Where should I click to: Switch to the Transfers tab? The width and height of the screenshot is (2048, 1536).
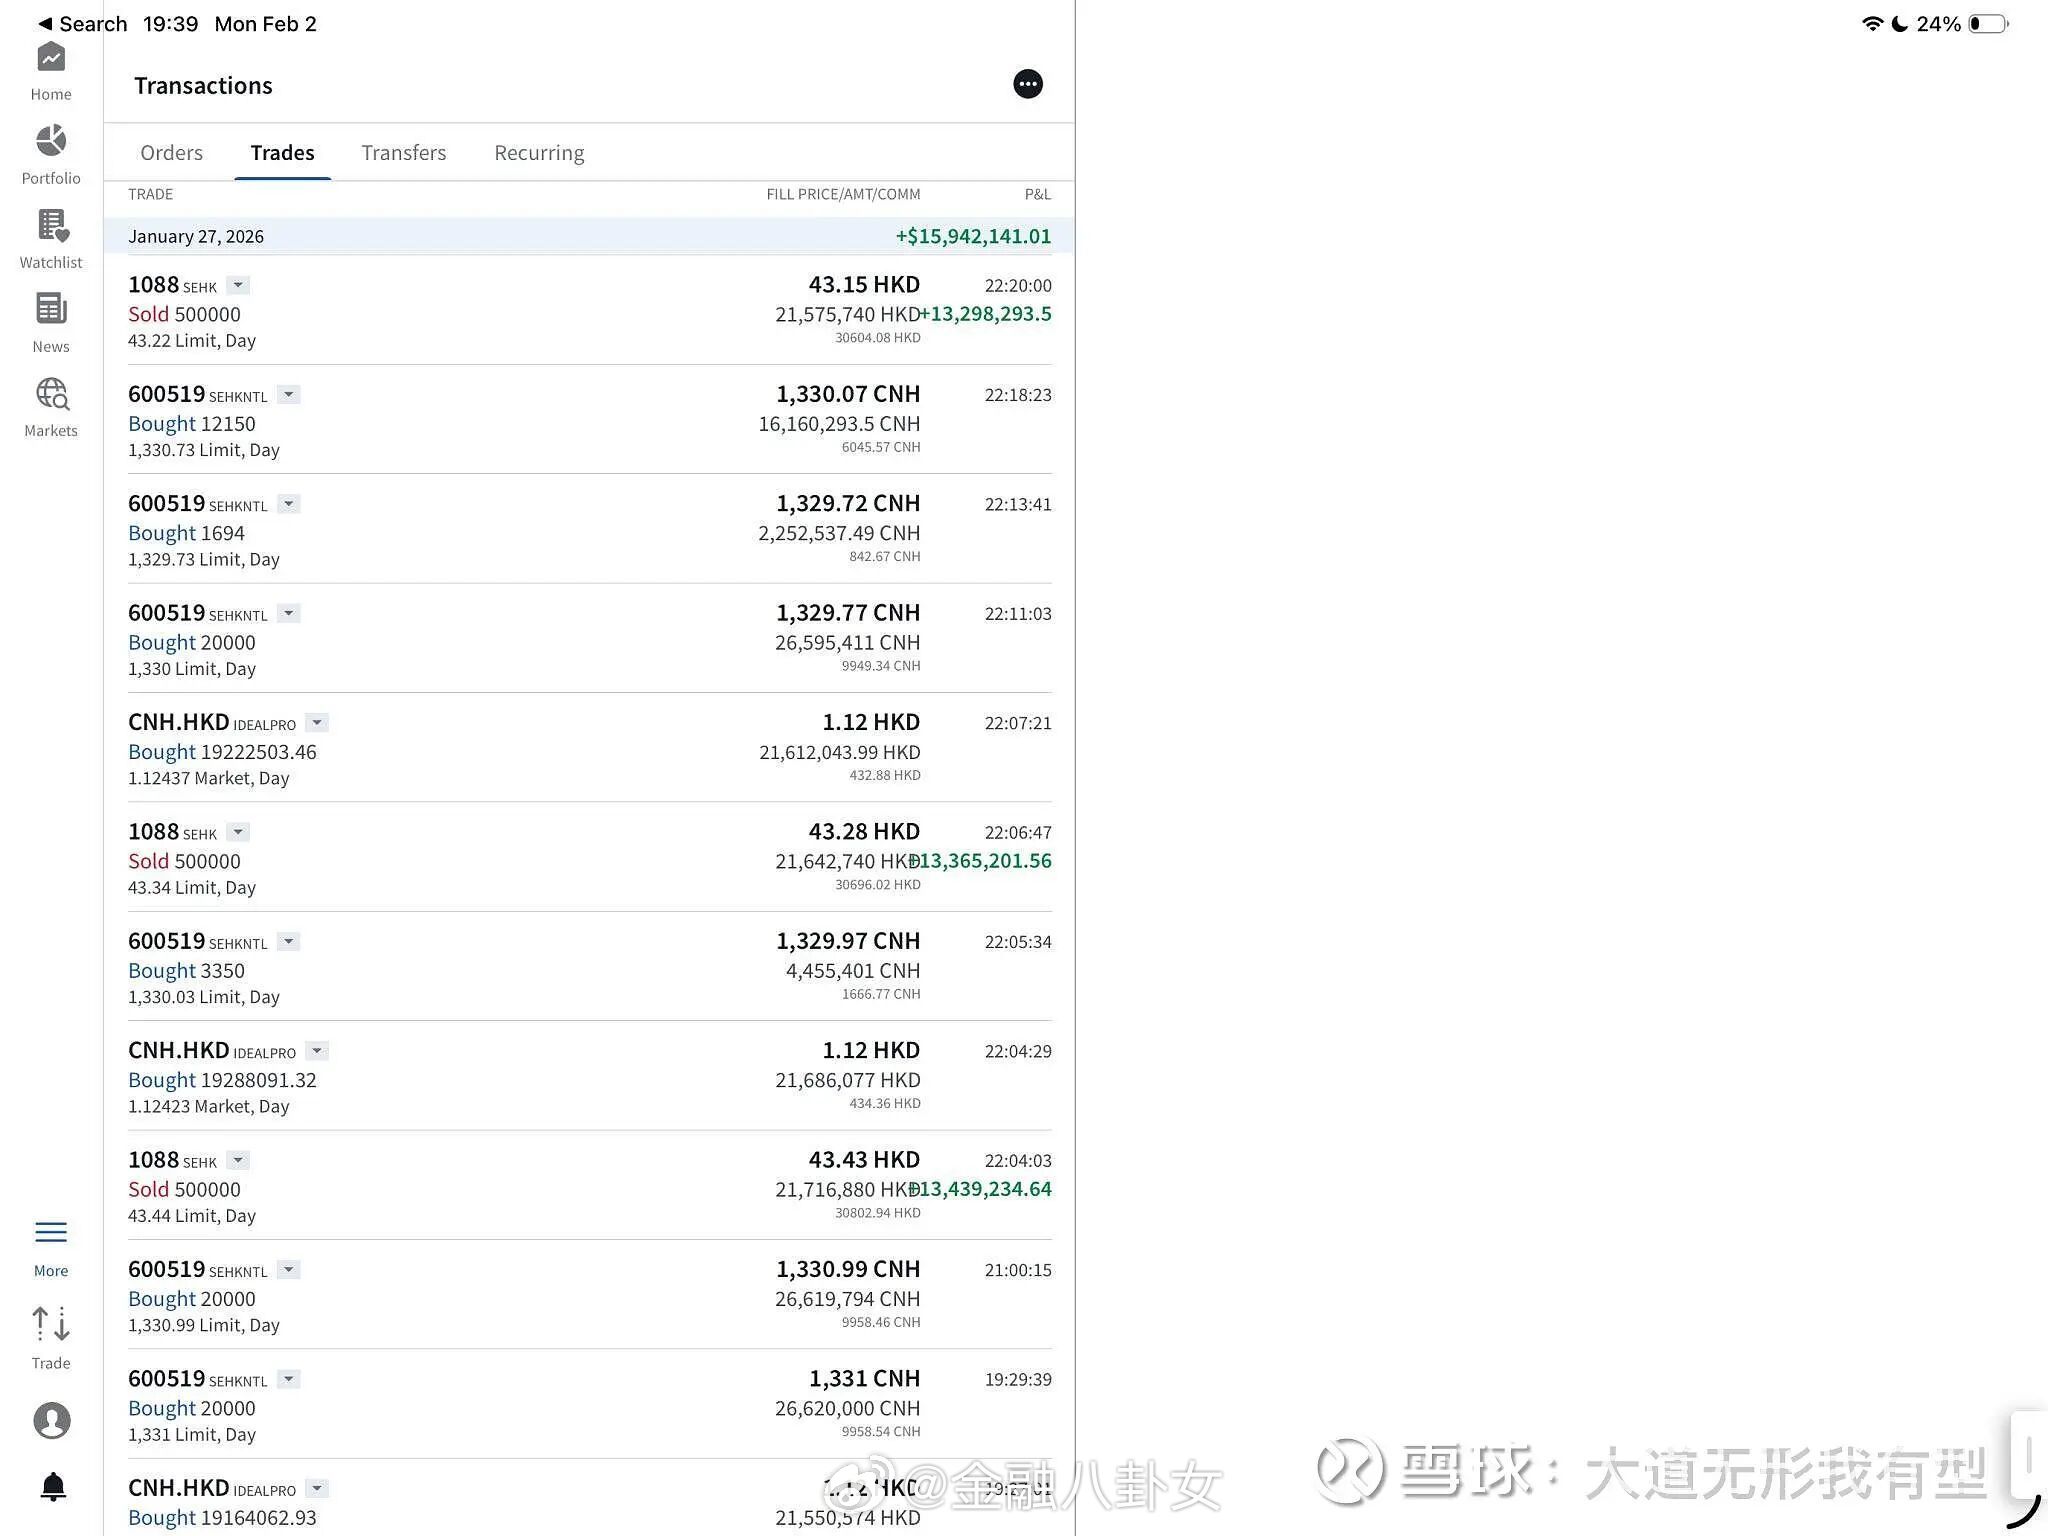click(x=403, y=152)
